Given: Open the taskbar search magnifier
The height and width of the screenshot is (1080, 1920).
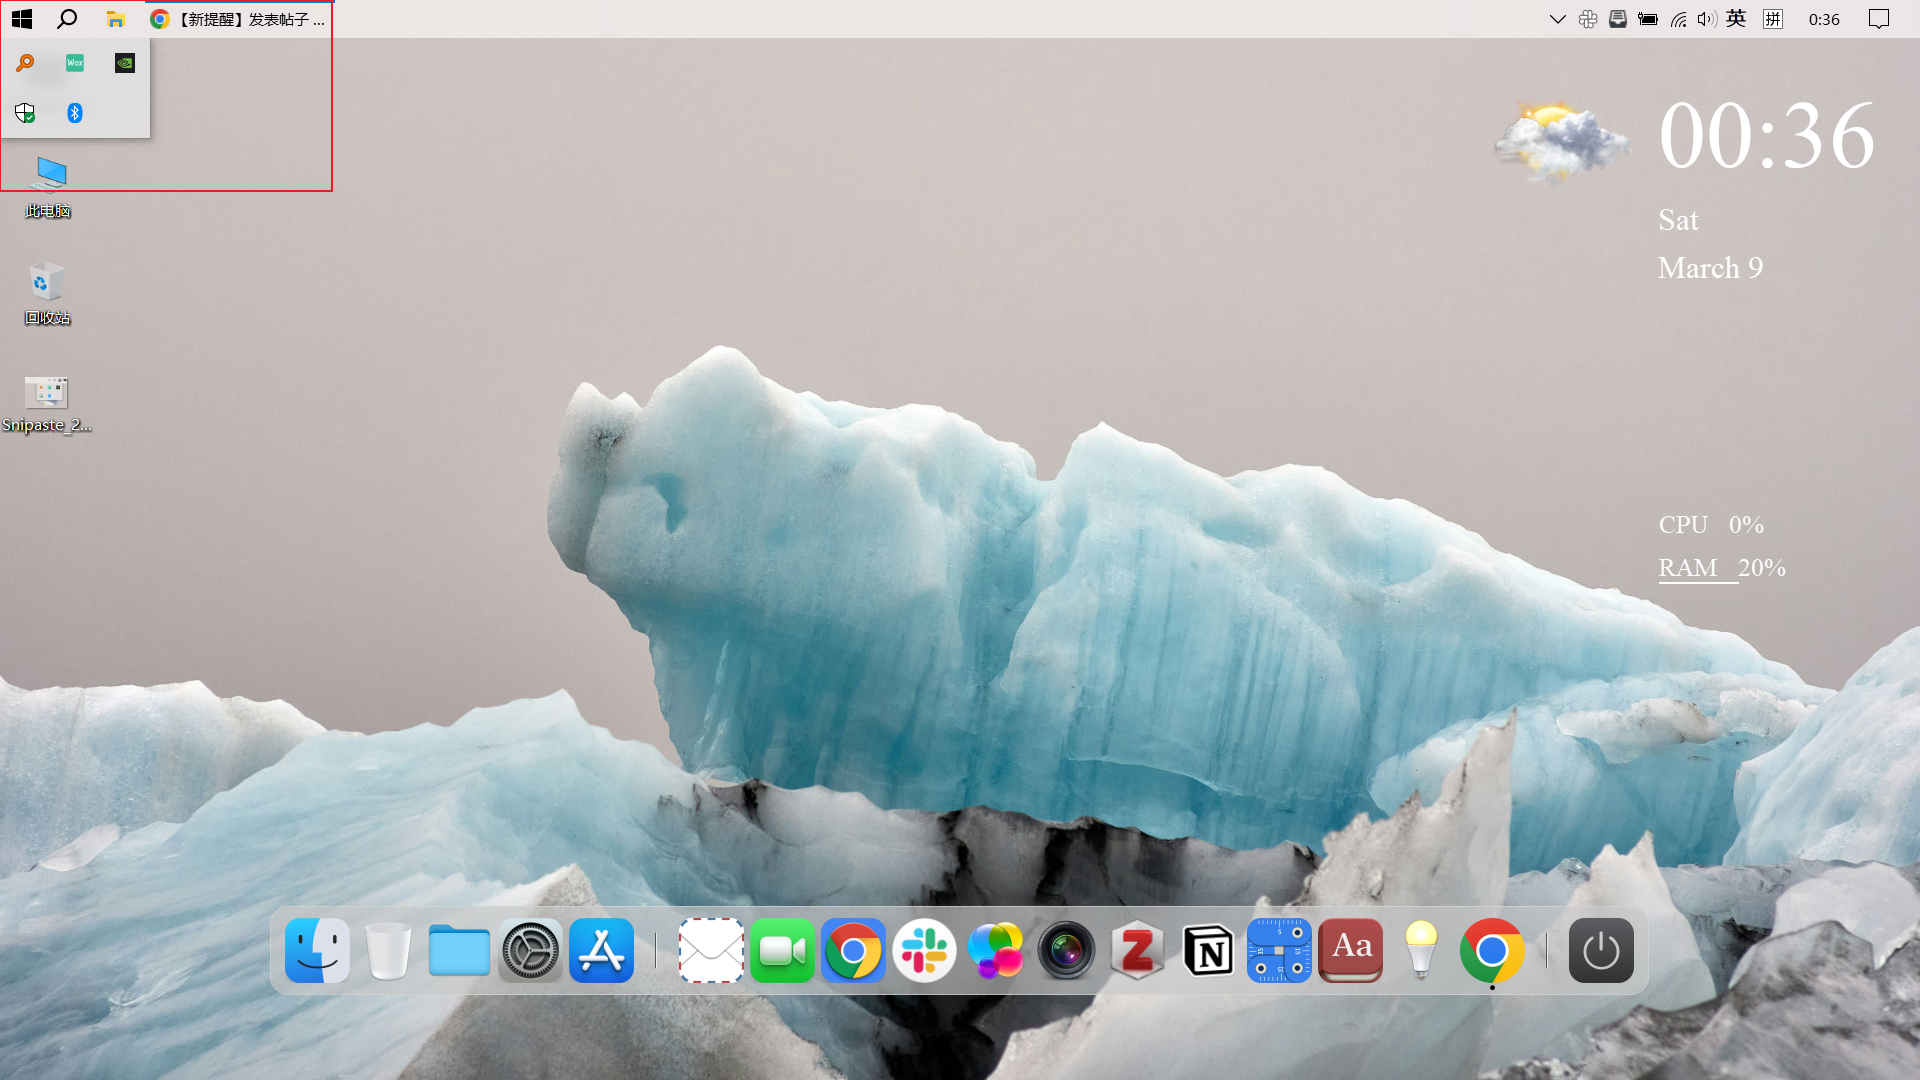Looking at the screenshot, I should [x=67, y=19].
